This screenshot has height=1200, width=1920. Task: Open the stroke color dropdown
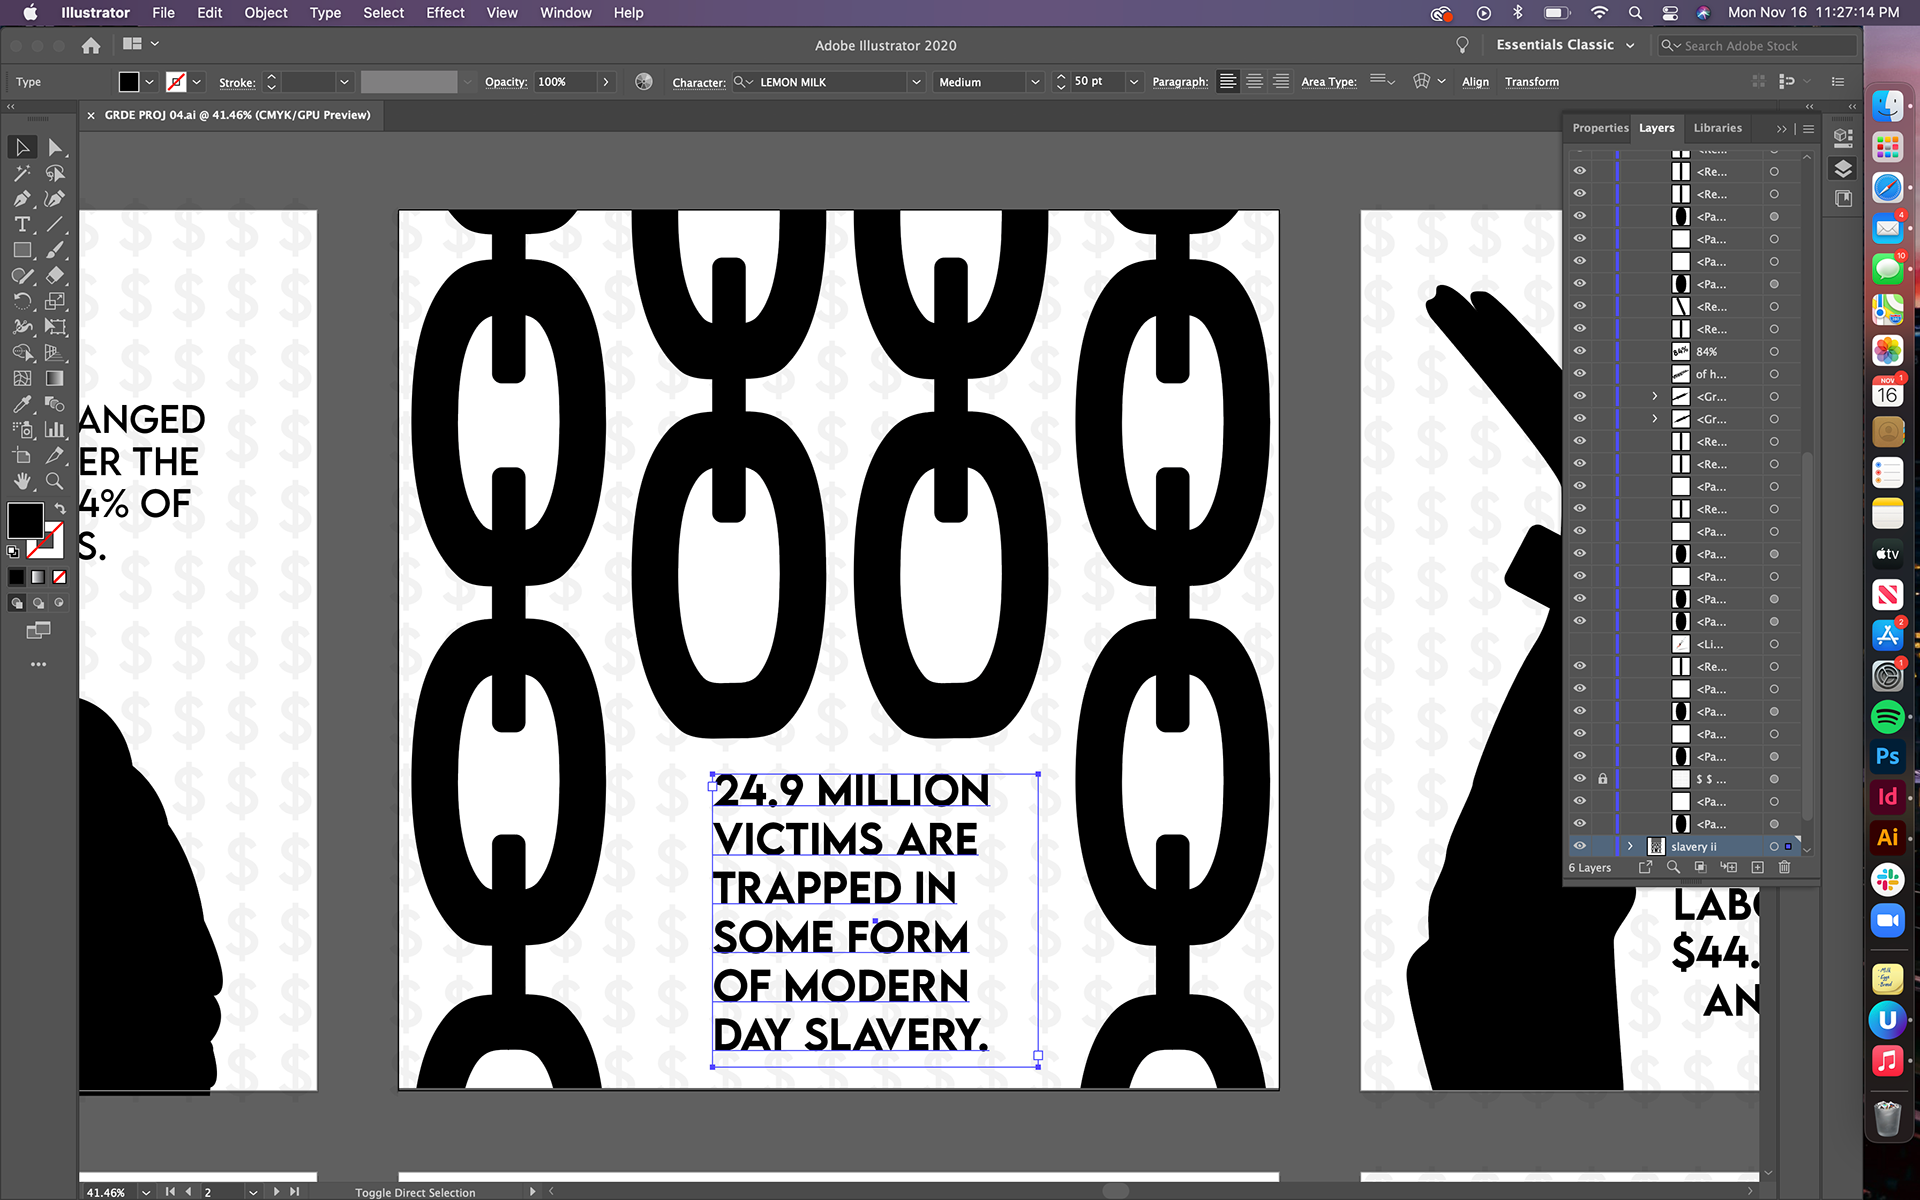point(196,82)
